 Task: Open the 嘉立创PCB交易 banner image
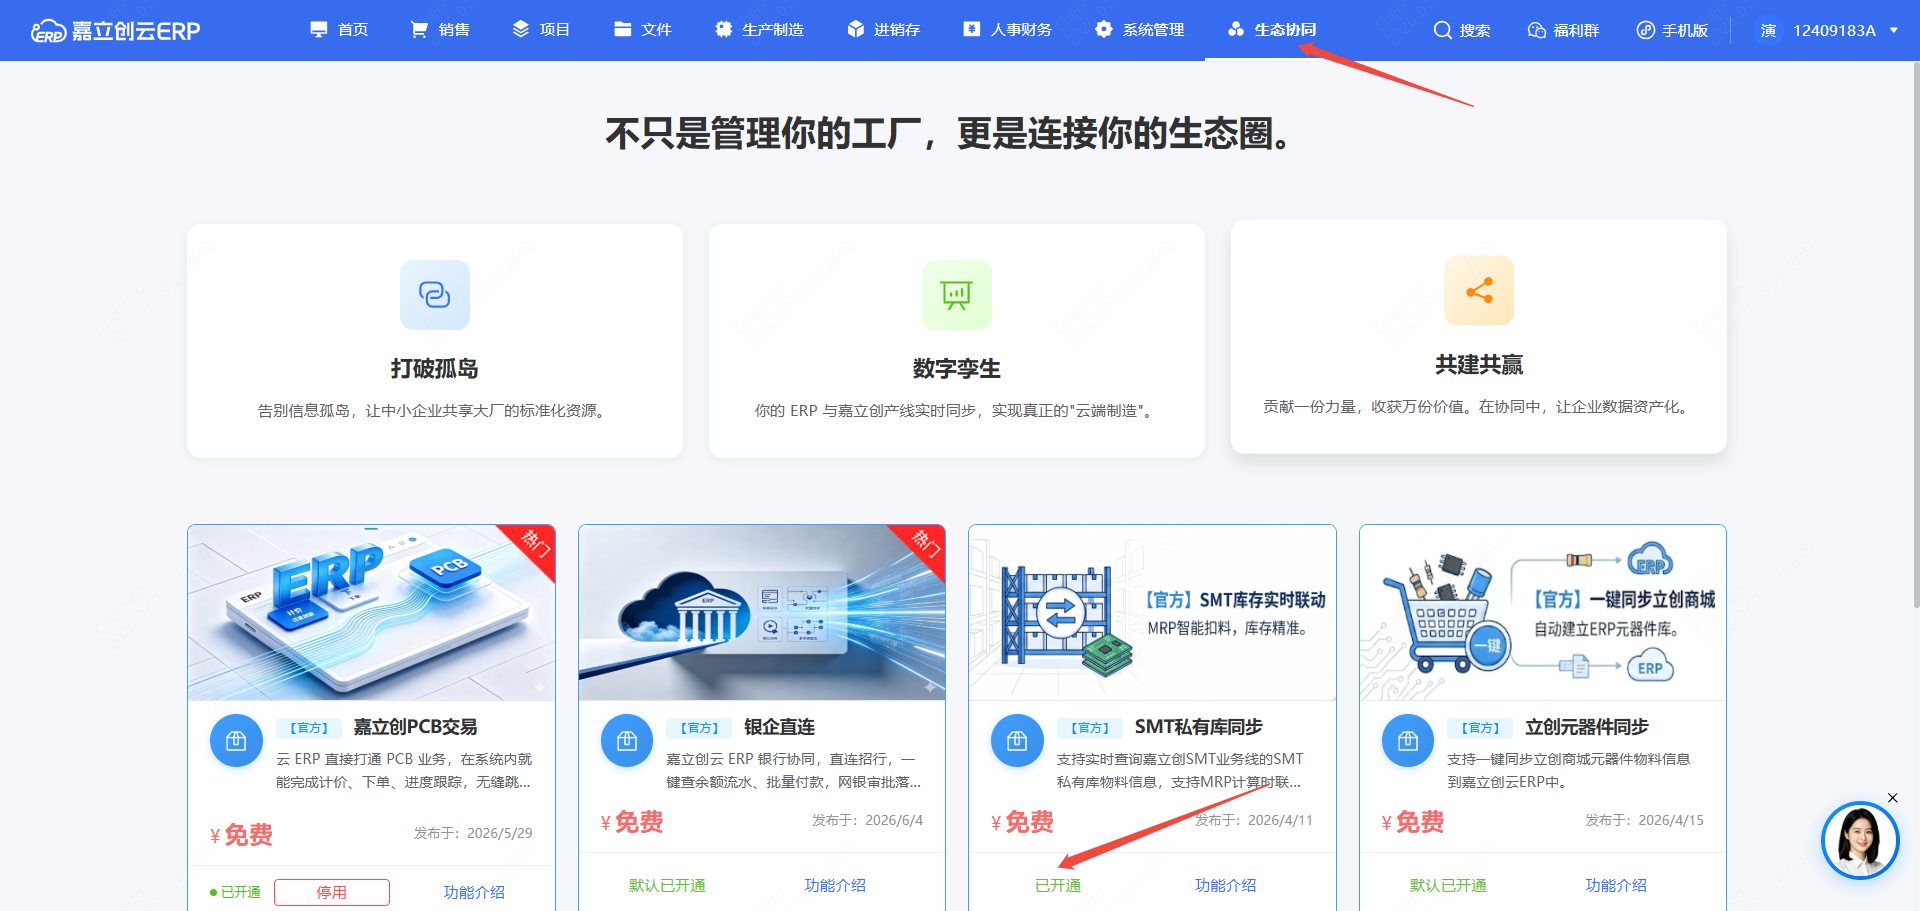[x=371, y=613]
